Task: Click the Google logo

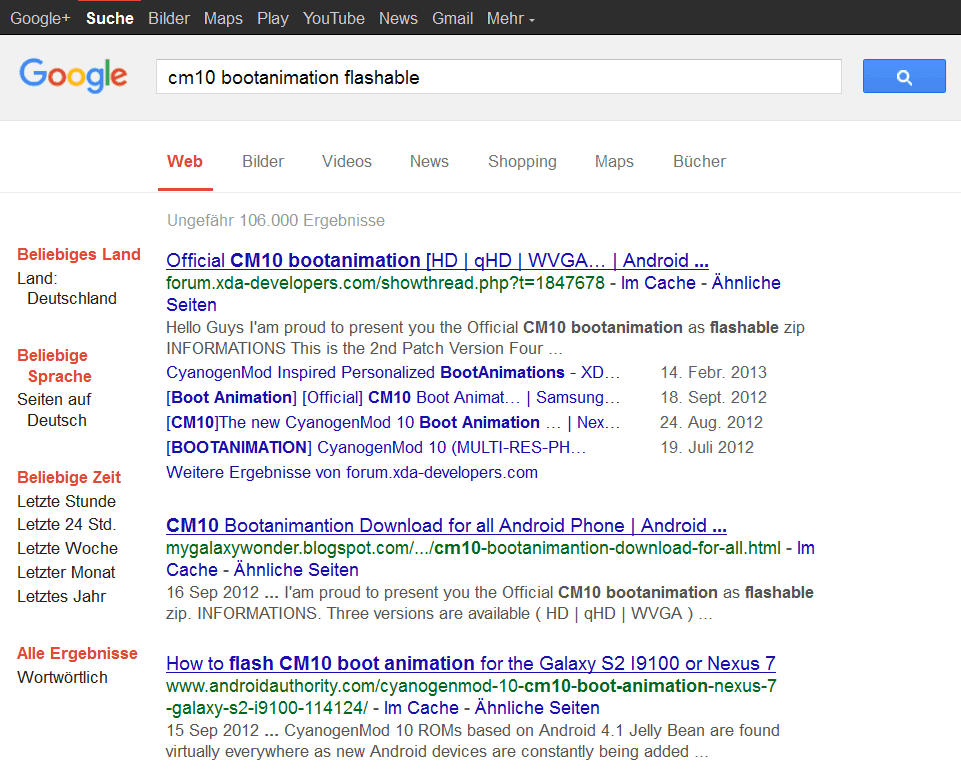Action: tap(74, 76)
